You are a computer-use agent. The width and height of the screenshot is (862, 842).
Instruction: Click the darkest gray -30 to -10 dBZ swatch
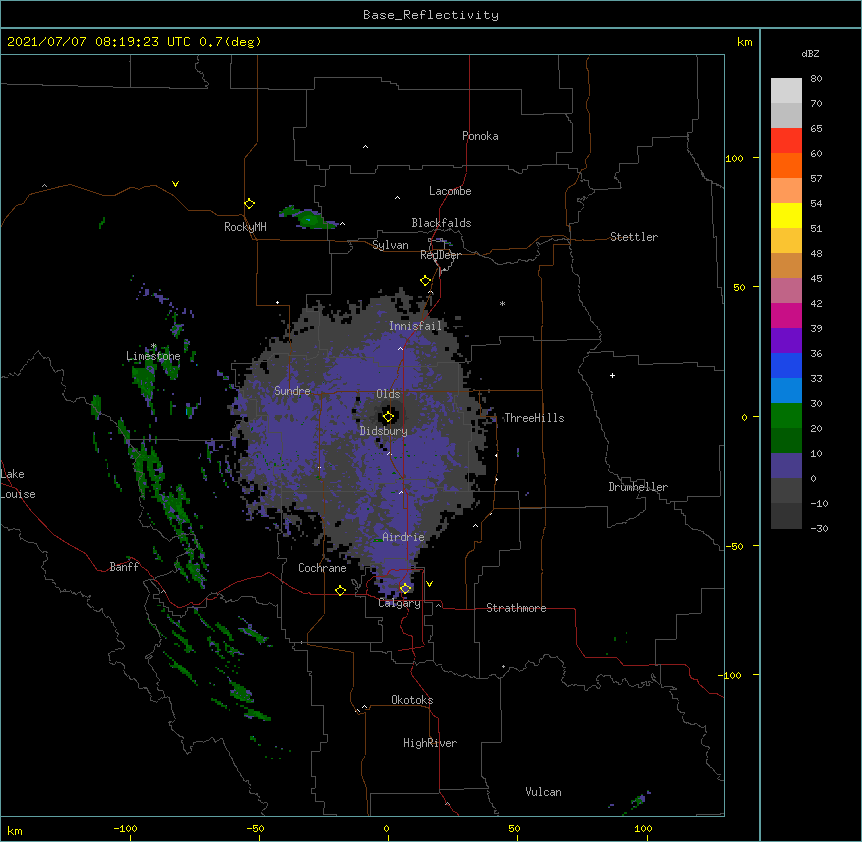(x=786, y=516)
